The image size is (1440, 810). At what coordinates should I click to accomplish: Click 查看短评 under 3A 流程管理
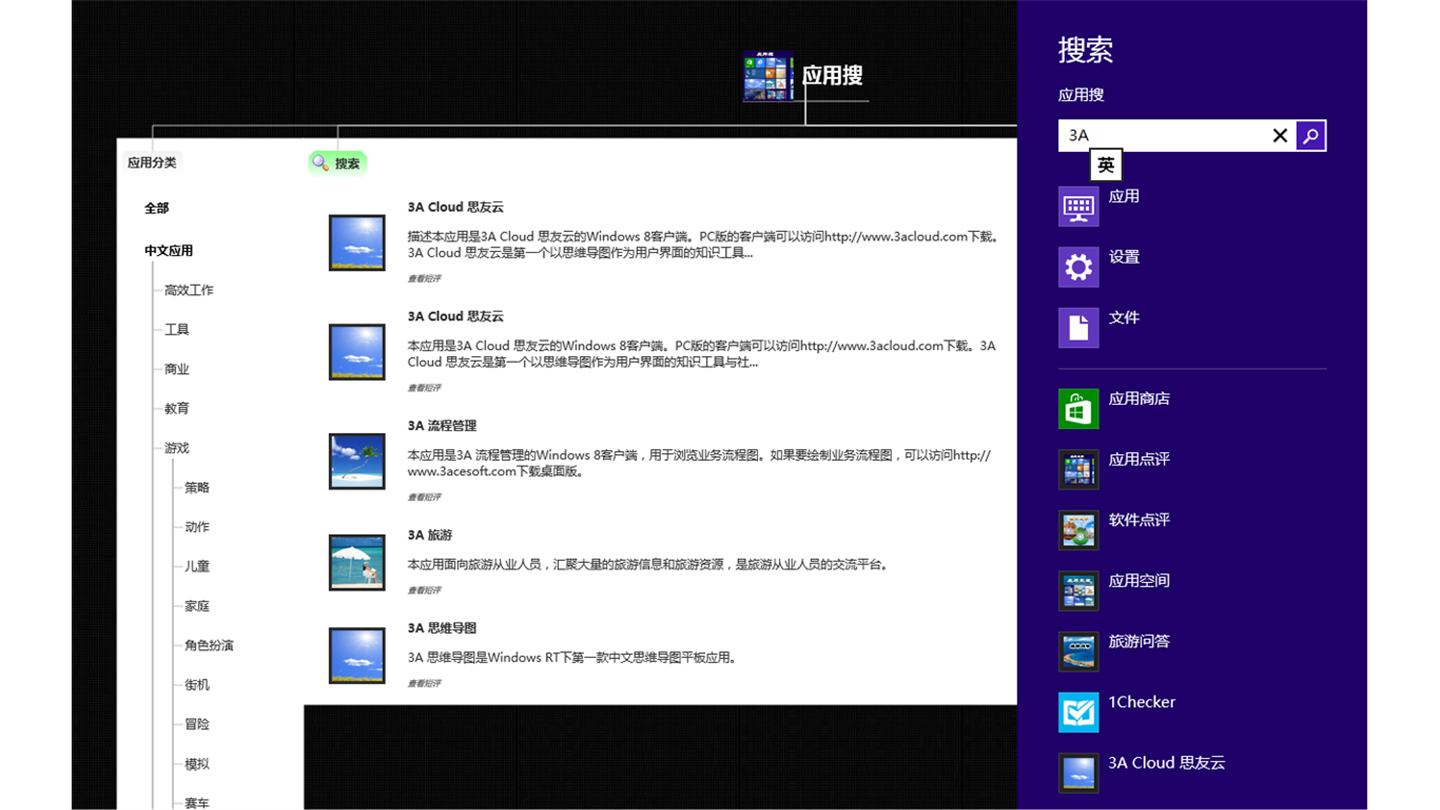point(424,497)
